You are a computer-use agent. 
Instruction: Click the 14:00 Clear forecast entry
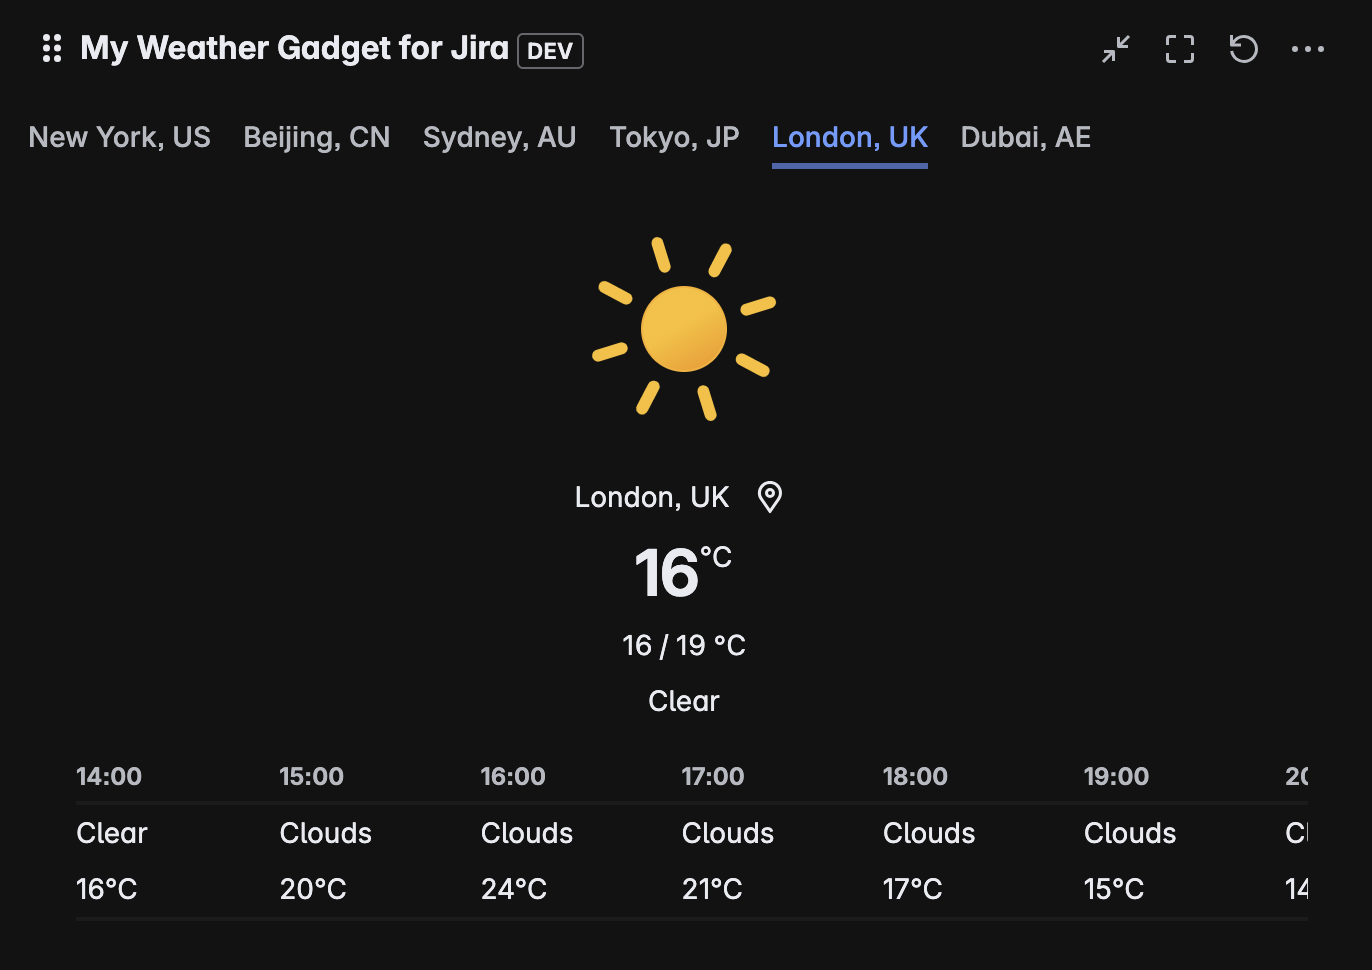point(110,832)
